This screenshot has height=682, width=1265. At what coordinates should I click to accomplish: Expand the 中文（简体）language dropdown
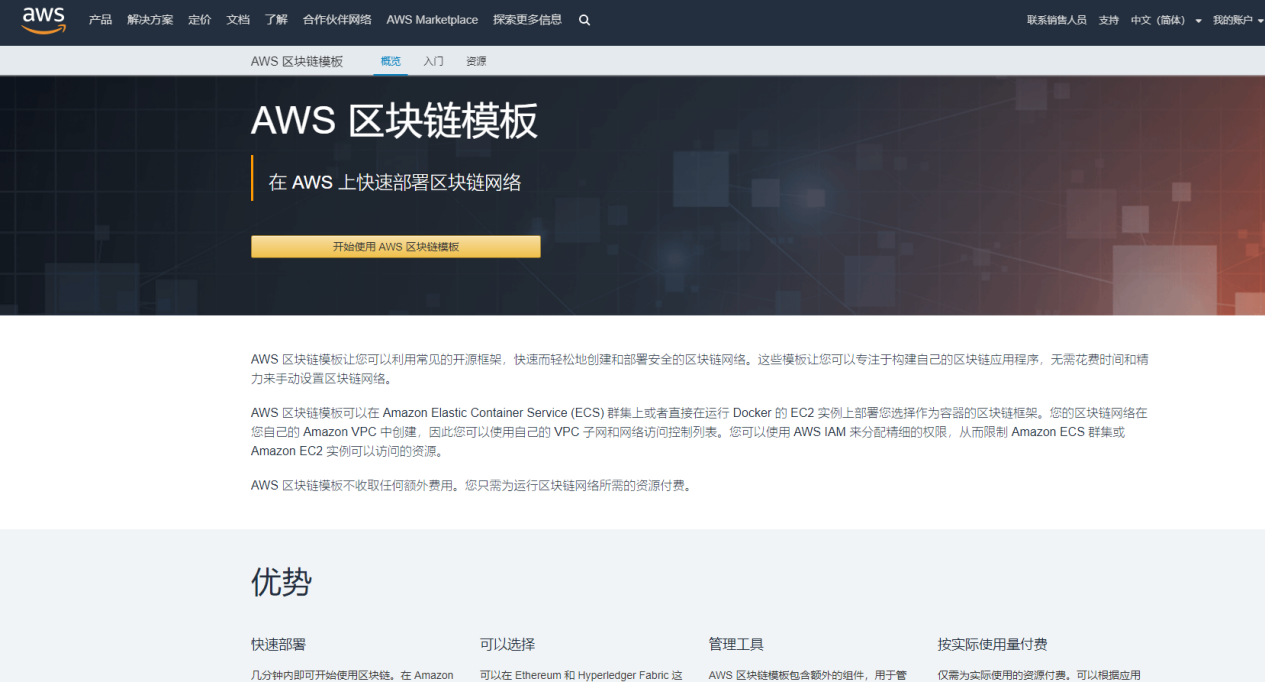tap(1166, 20)
